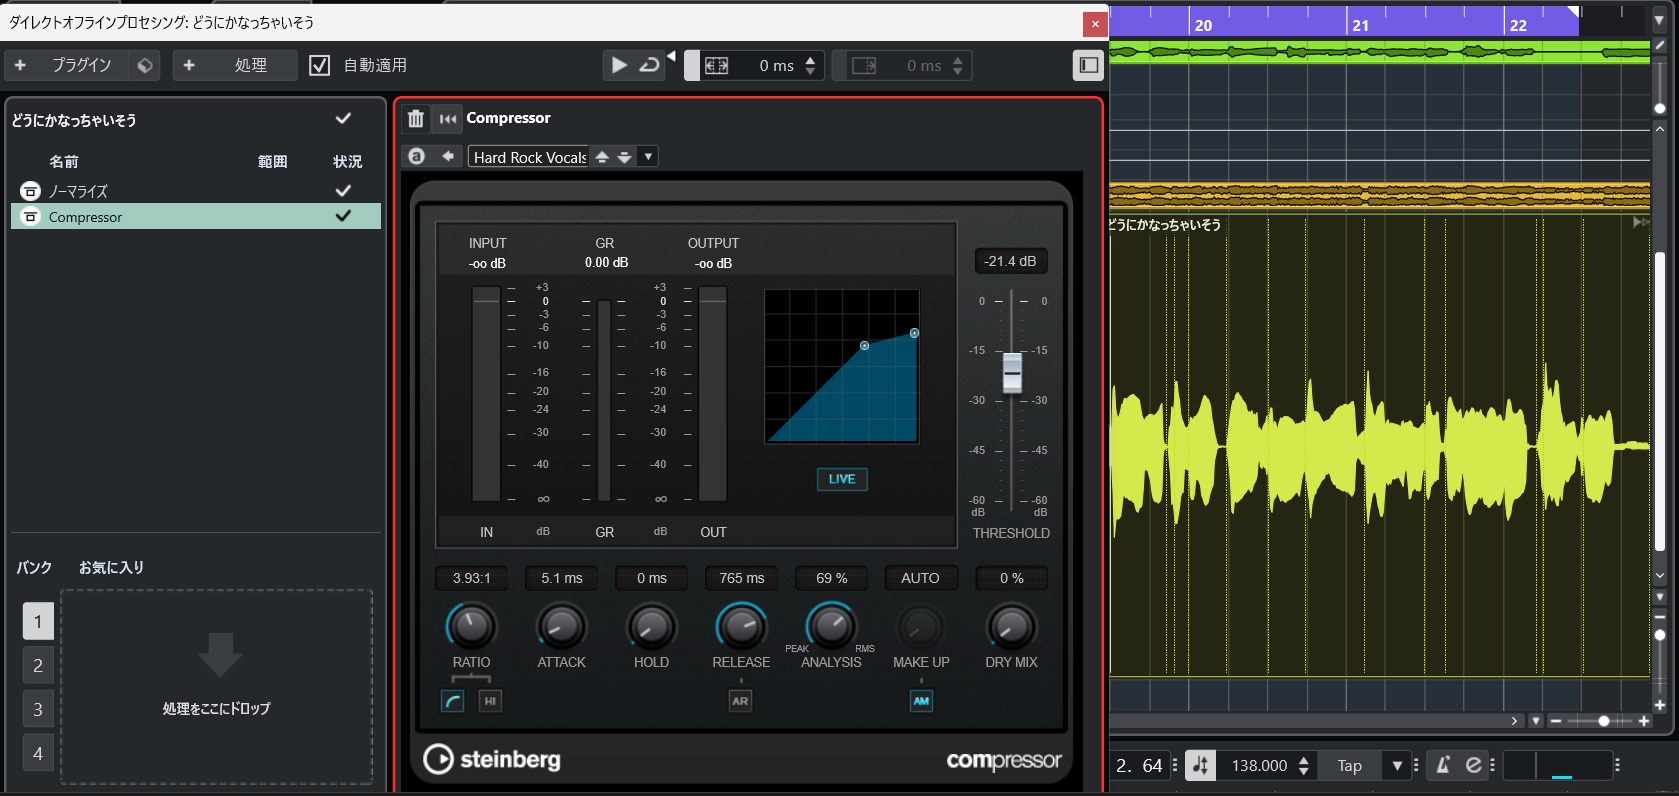Toggle the AM auto make-up button

pos(921,701)
